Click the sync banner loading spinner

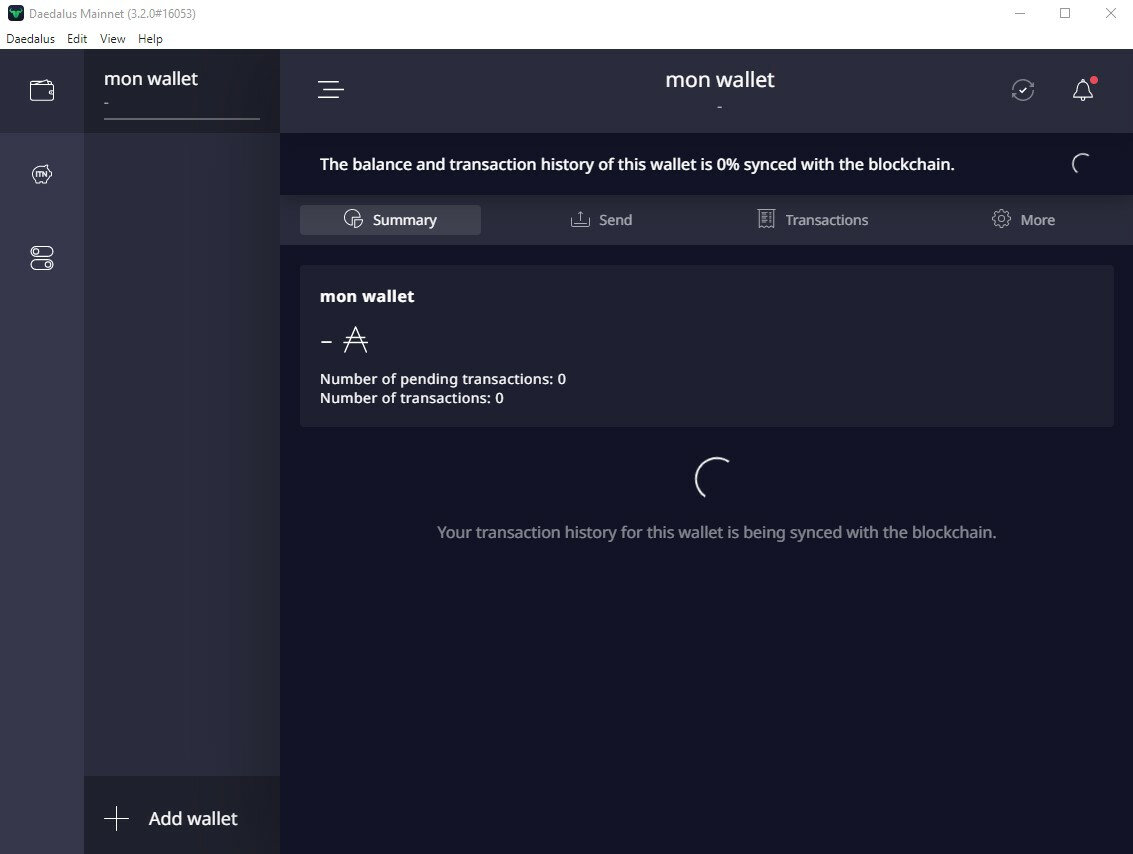1082,164
